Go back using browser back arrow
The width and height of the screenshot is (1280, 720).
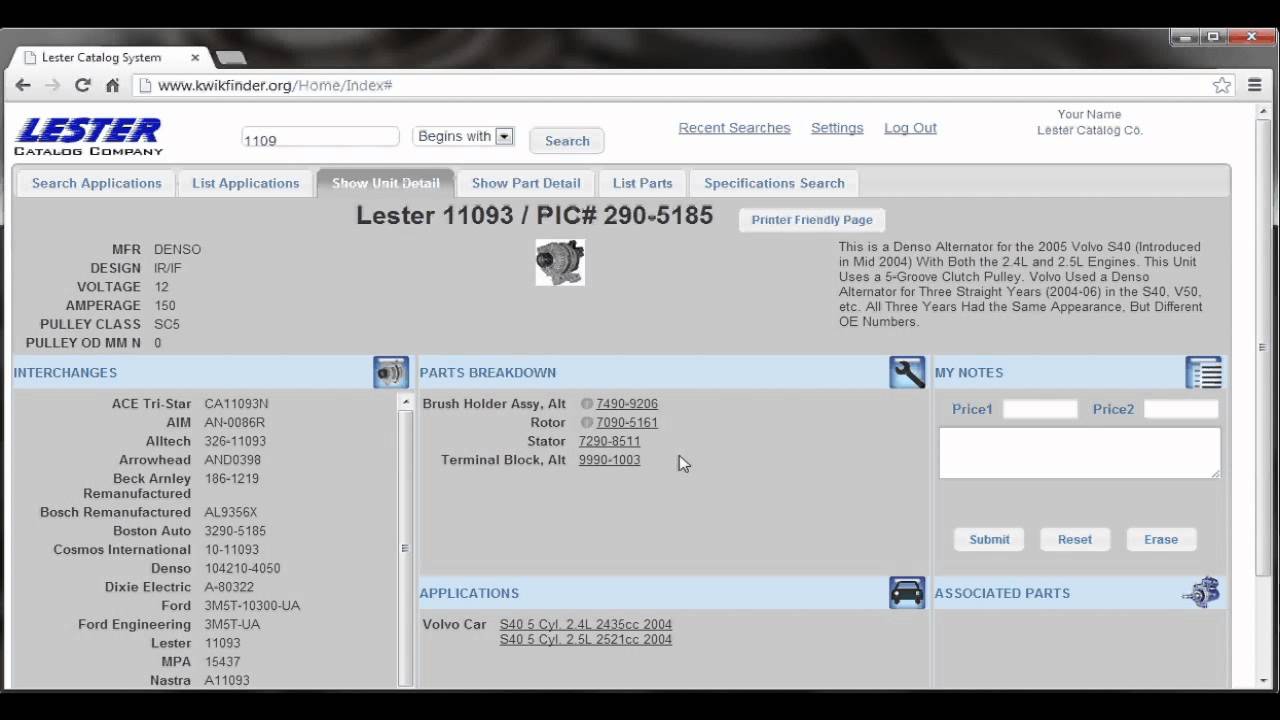tap(23, 85)
